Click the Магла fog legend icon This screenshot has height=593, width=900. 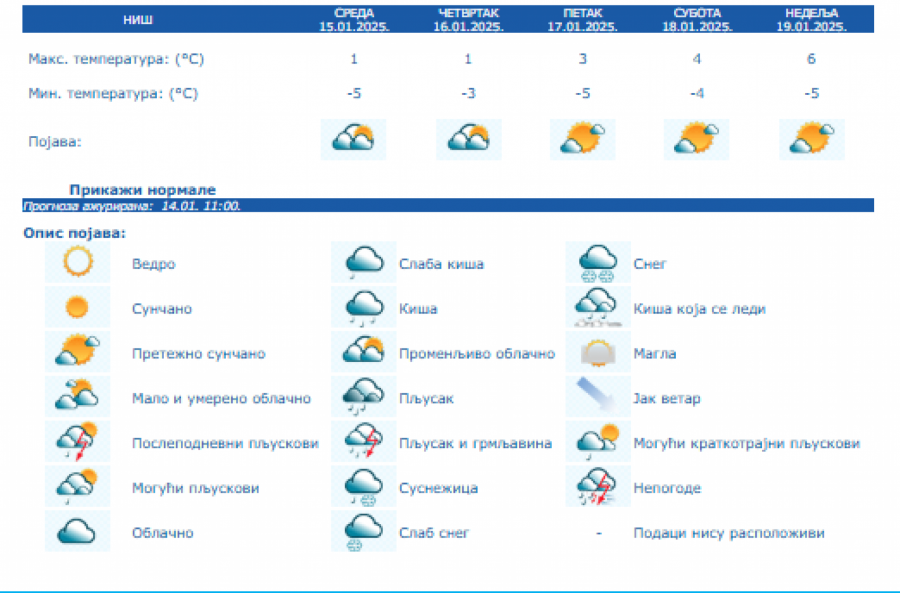point(598,353)
